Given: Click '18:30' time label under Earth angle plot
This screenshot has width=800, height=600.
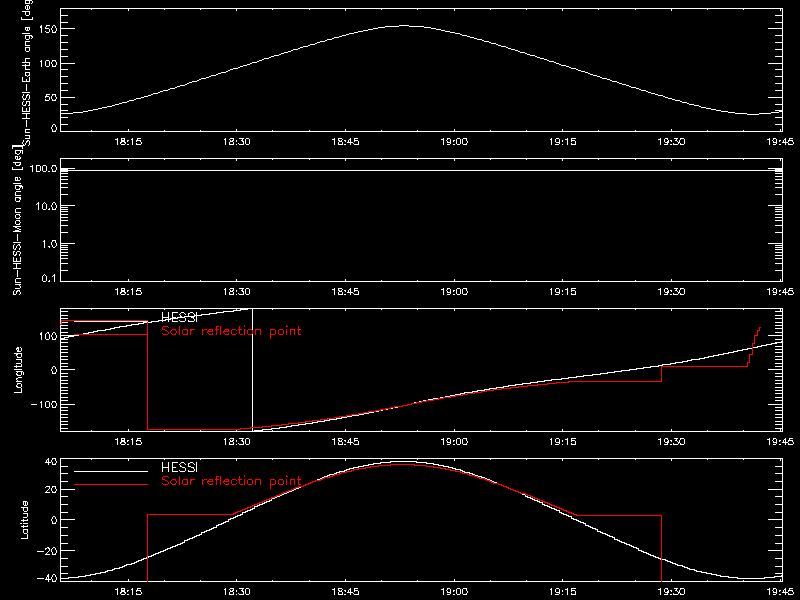Looking at the screenshot, I should (237, 142).
